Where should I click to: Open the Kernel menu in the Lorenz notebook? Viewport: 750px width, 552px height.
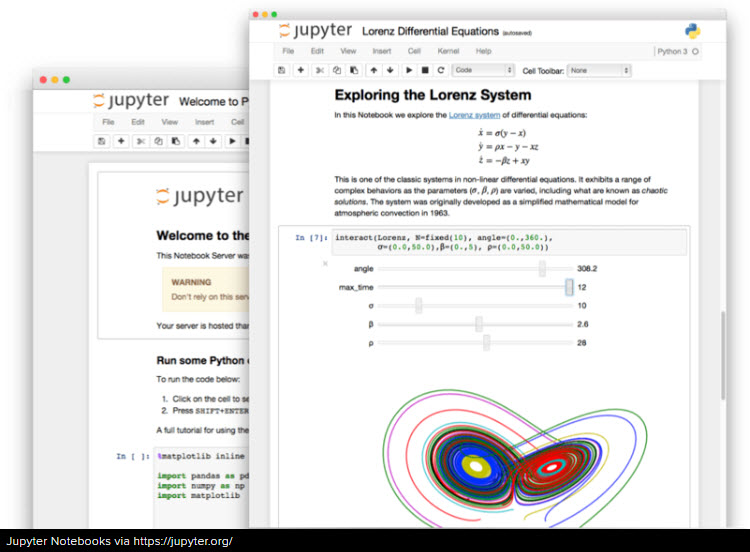coord(448,50)
